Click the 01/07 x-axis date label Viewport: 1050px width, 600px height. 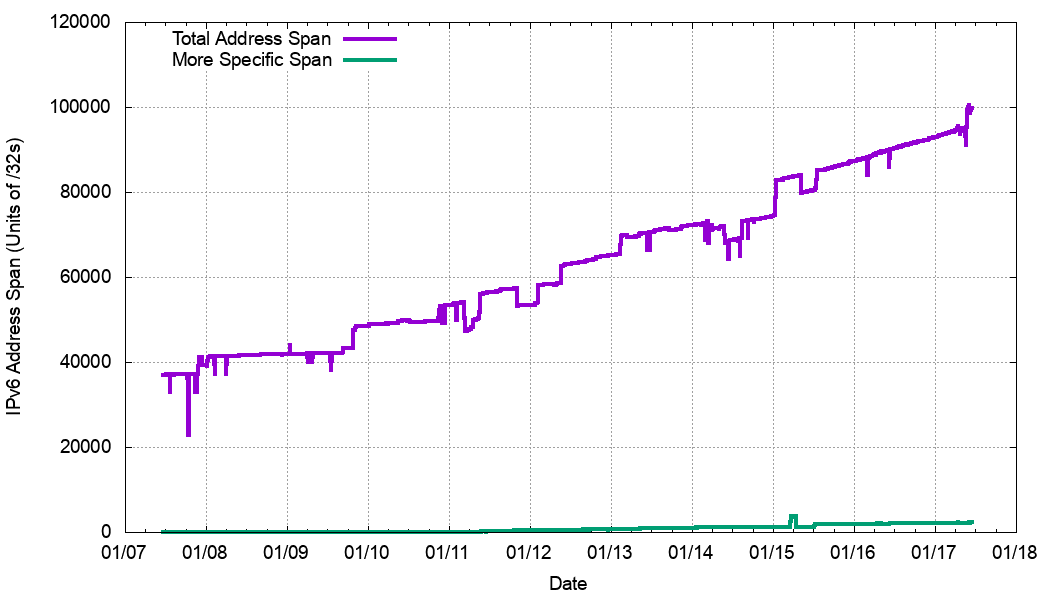pos(126,552)
